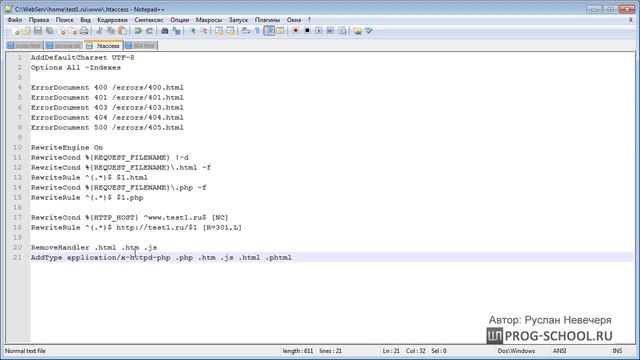Screen dimensions: 640x360
Task: Open the ? help menu
Action: click(309, 20)
